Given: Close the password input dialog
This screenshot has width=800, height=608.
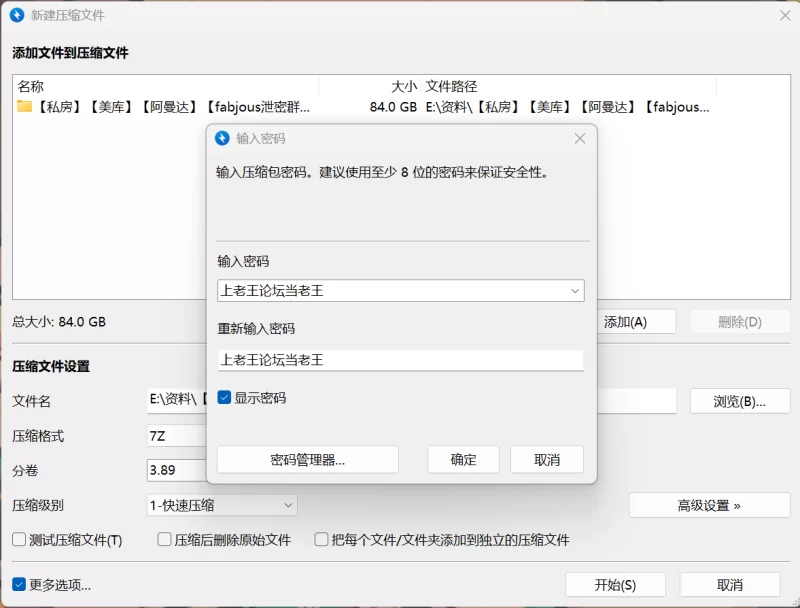Looking at the screenshot, I should [x=580, y=138].
